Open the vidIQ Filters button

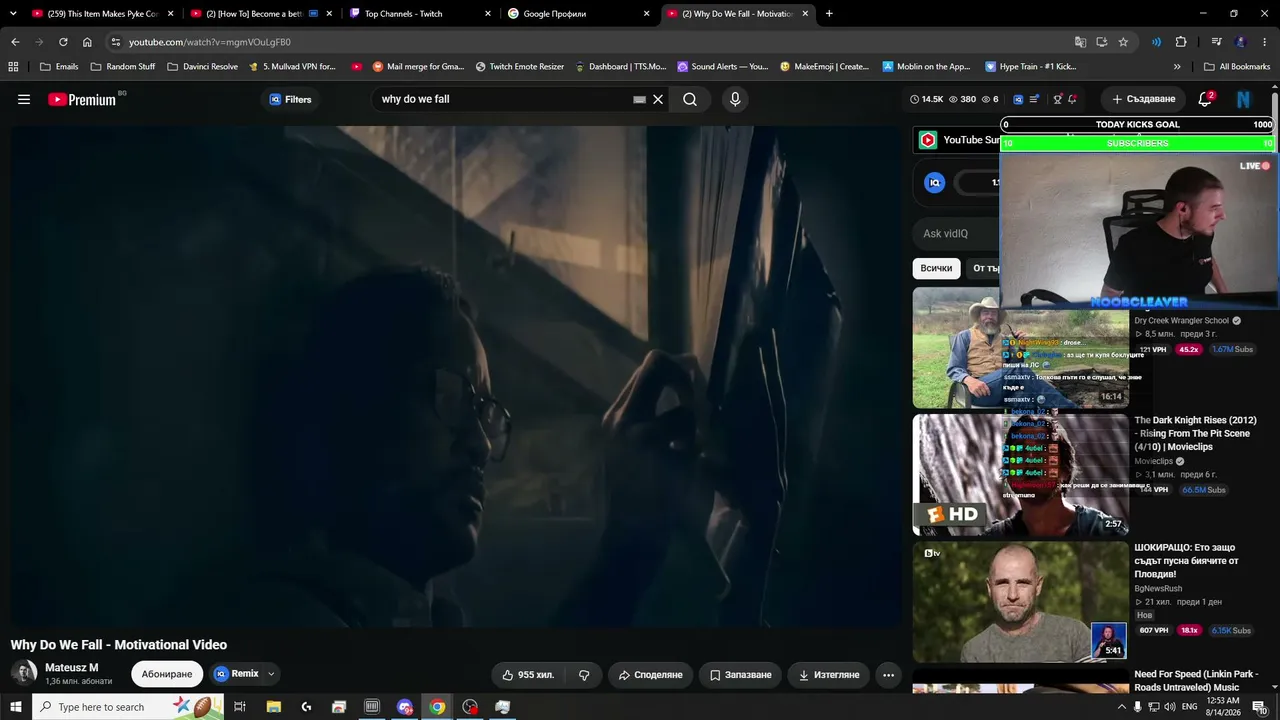click(x=291, y=99)
